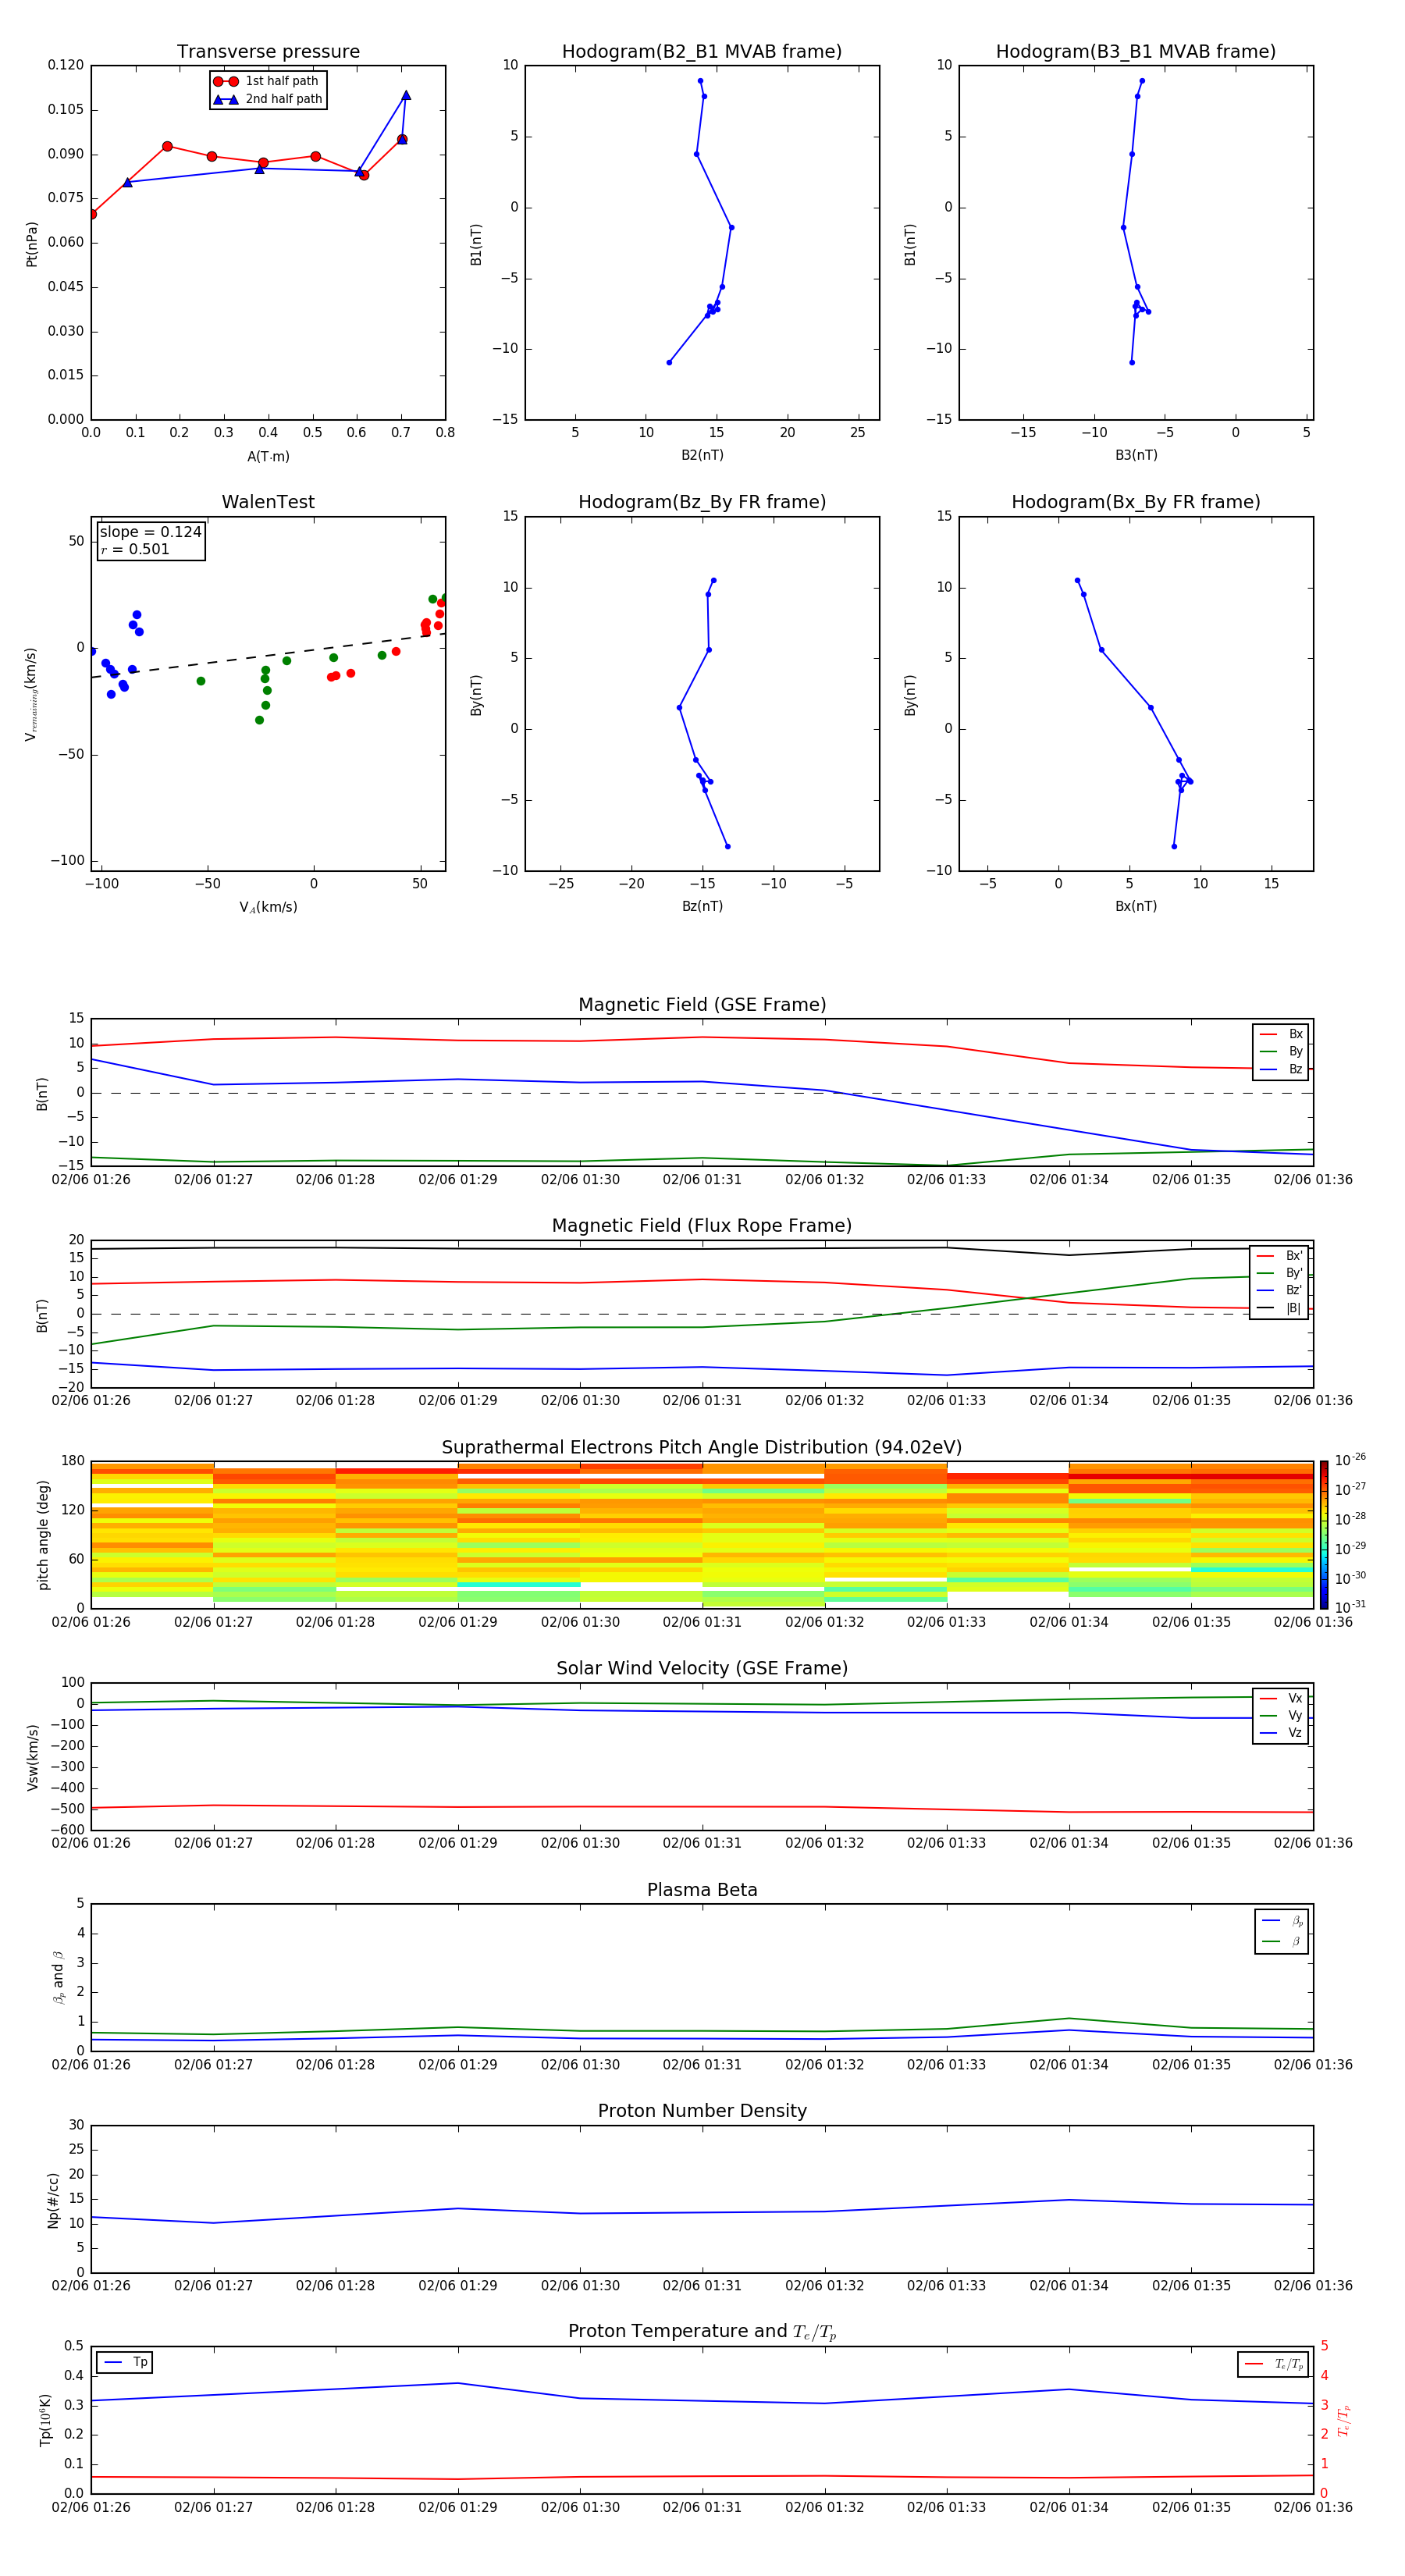Click the 'Bz' legend entry in GSE panel
1405x2576 pixels.
pyautogui.click(x=1281, y=1069)
